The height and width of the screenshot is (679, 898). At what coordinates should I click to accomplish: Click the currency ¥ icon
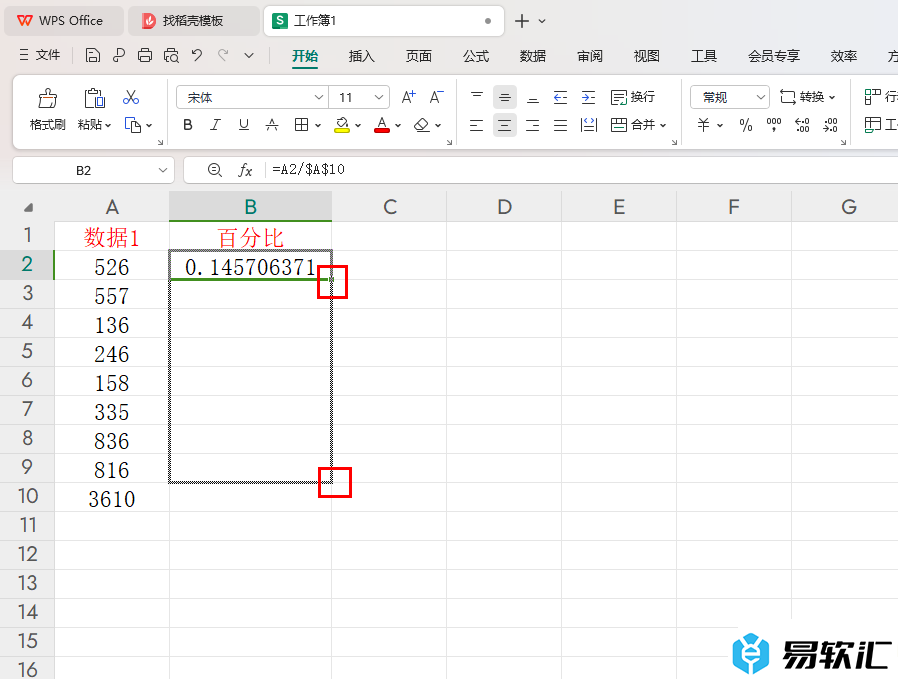[x=703, y=125]
